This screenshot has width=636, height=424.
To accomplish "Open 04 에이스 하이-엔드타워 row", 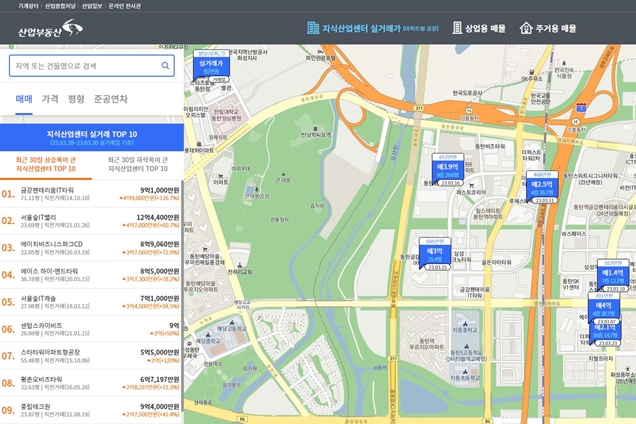I will tap(90, 275).
